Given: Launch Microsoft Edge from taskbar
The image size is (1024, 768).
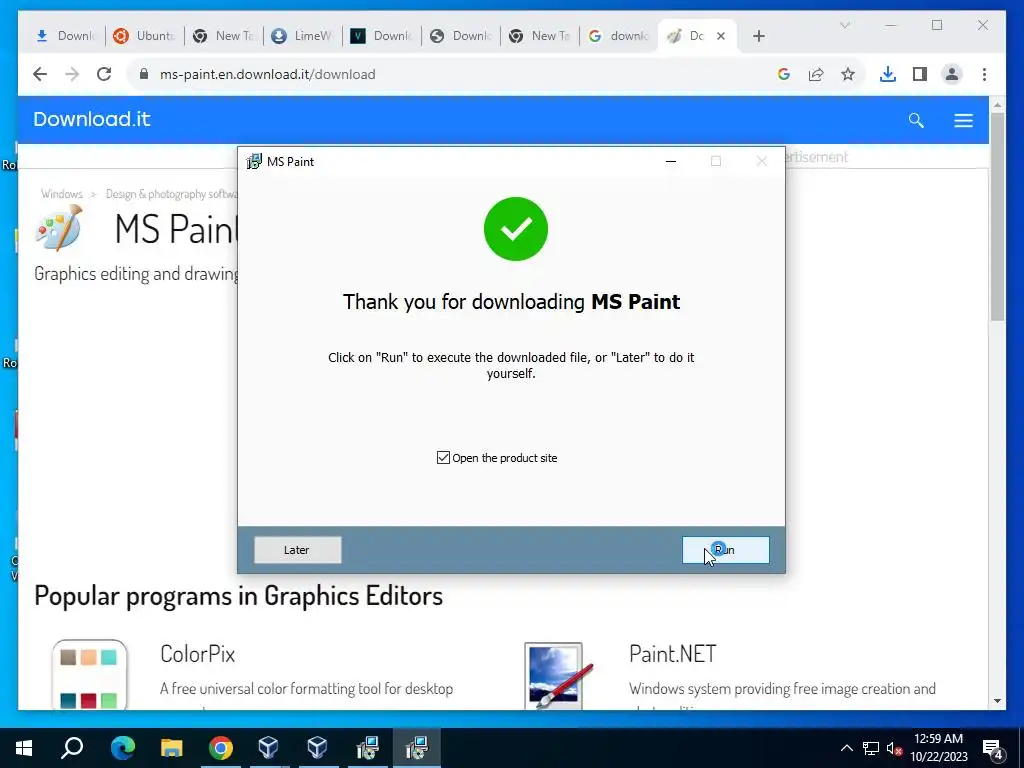Looking at the screenshot, I should point(122,748).
